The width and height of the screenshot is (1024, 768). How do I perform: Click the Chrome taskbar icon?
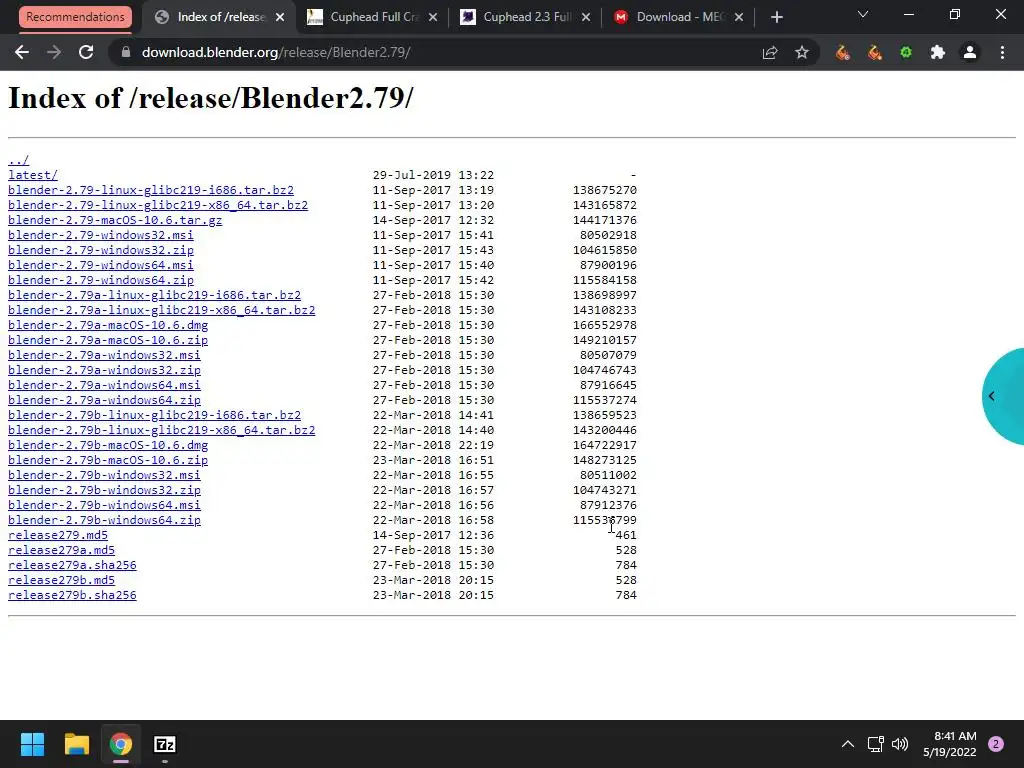[x=120, y=744]
